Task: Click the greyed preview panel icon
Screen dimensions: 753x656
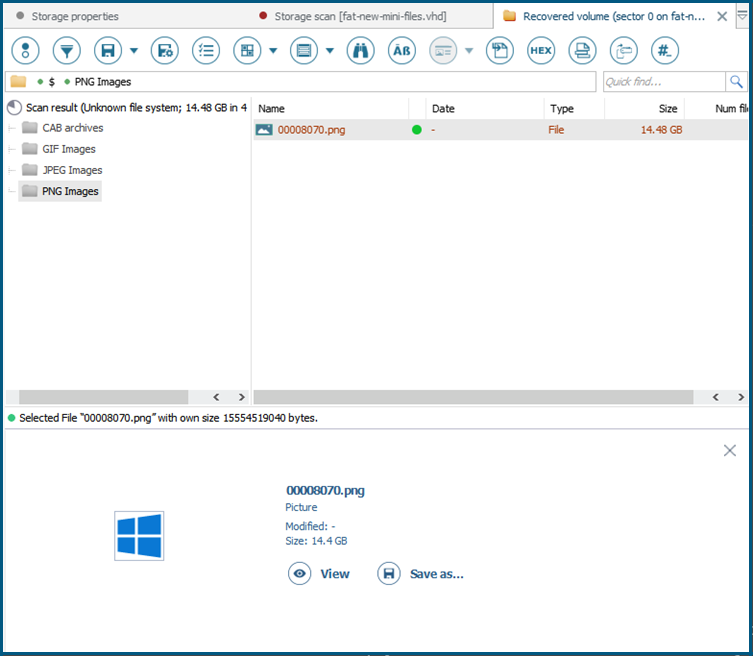Action: [443, 50]
